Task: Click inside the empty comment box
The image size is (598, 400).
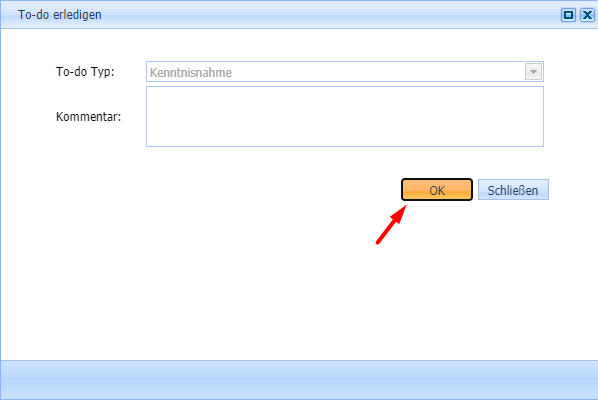Action: (x=345, y=116)
